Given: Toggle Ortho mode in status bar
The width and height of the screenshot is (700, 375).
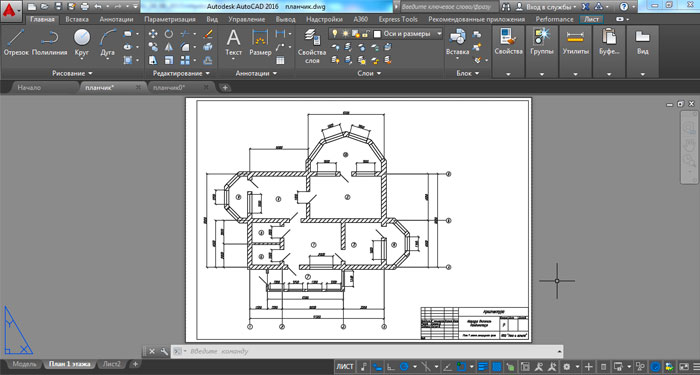Looking at the screenshot, I should pos(390,367).
